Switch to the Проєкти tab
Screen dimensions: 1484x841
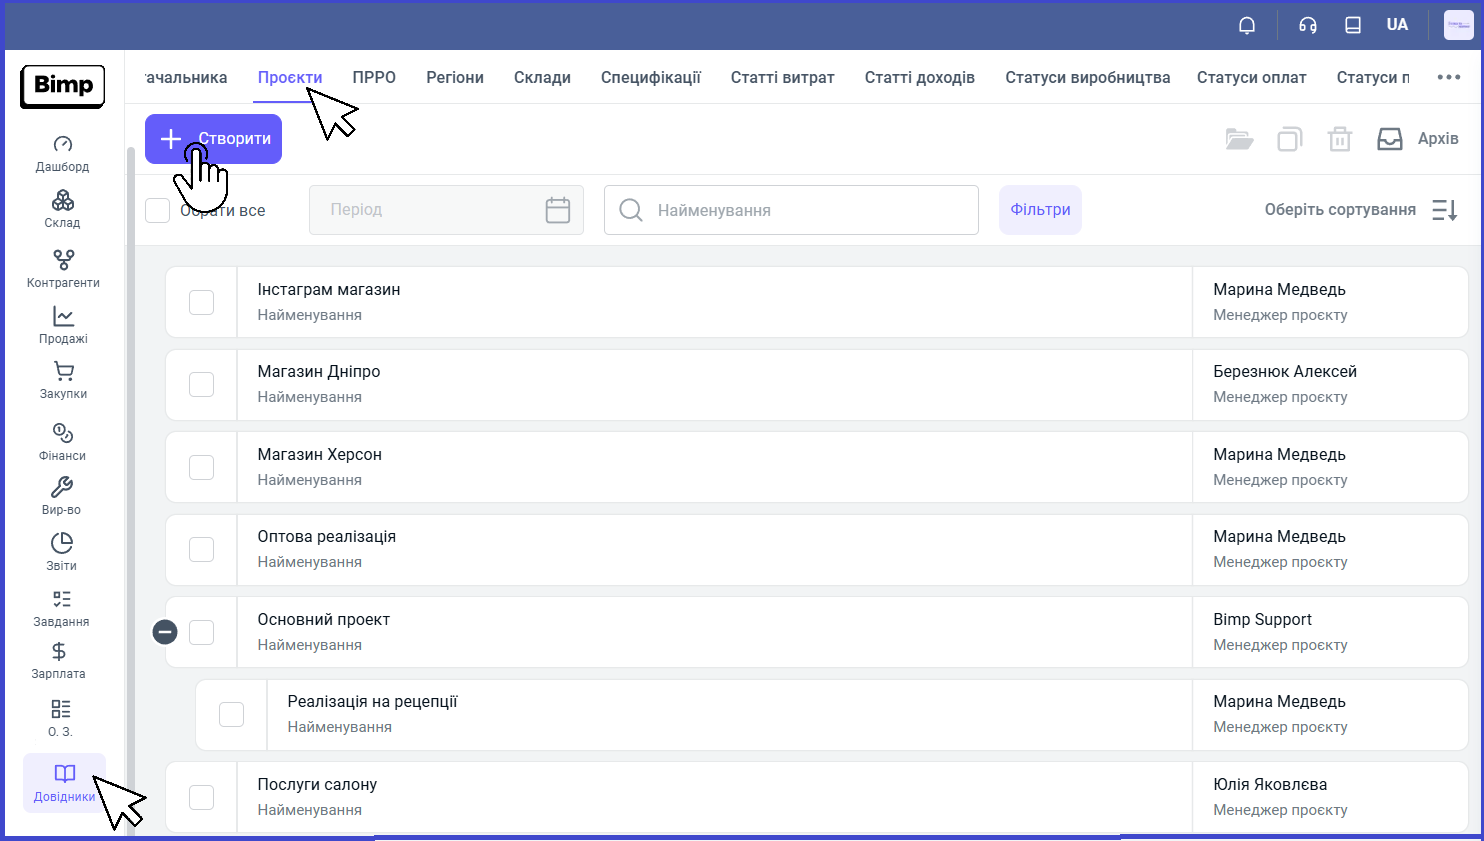coord(290,77)
